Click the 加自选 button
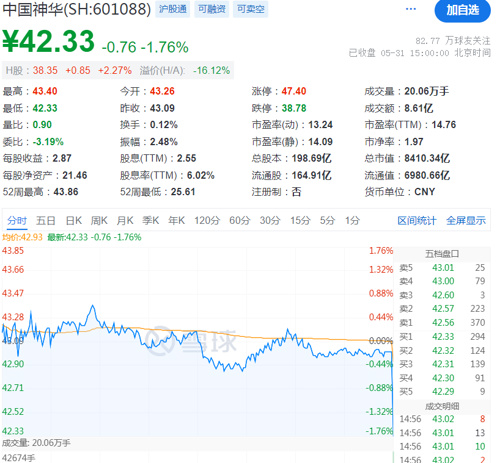500x463 pixels. [463, 10]
